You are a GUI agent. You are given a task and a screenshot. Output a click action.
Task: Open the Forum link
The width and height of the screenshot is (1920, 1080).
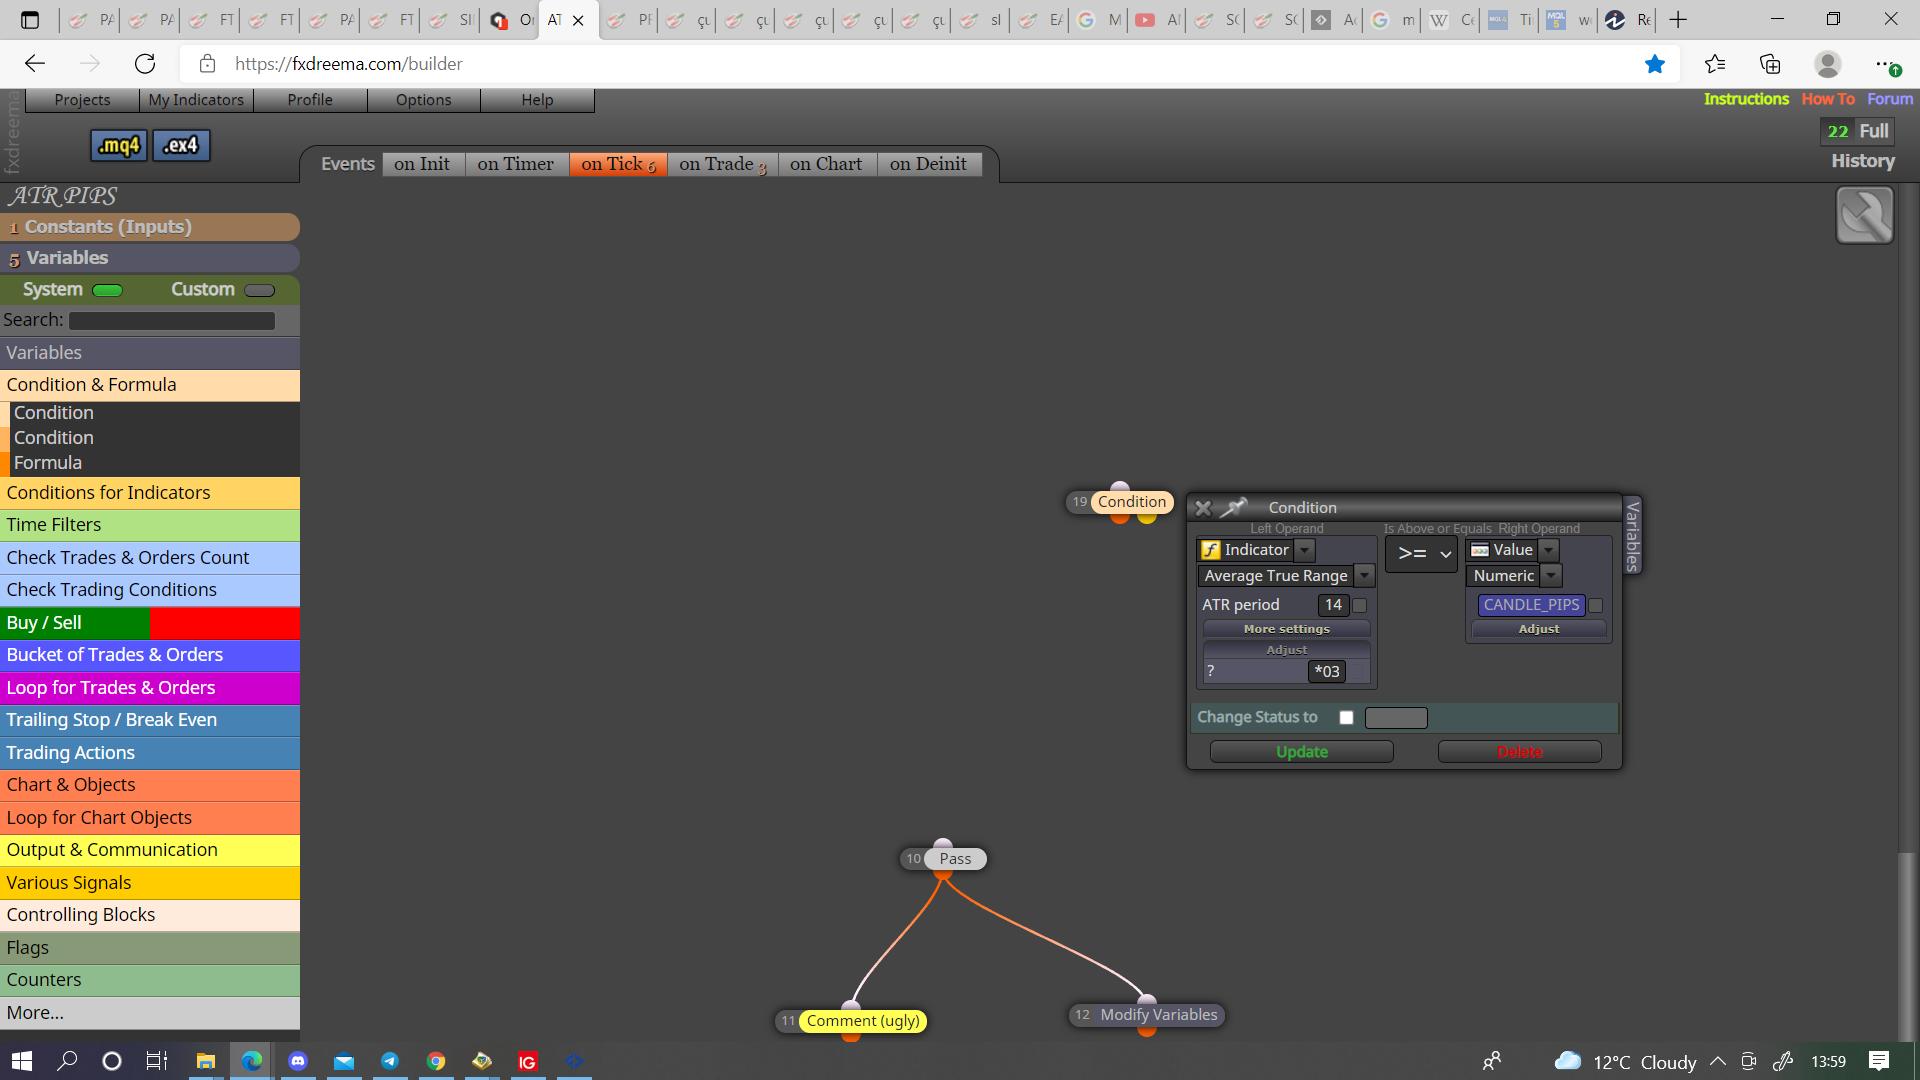(x=1890, y=99)
